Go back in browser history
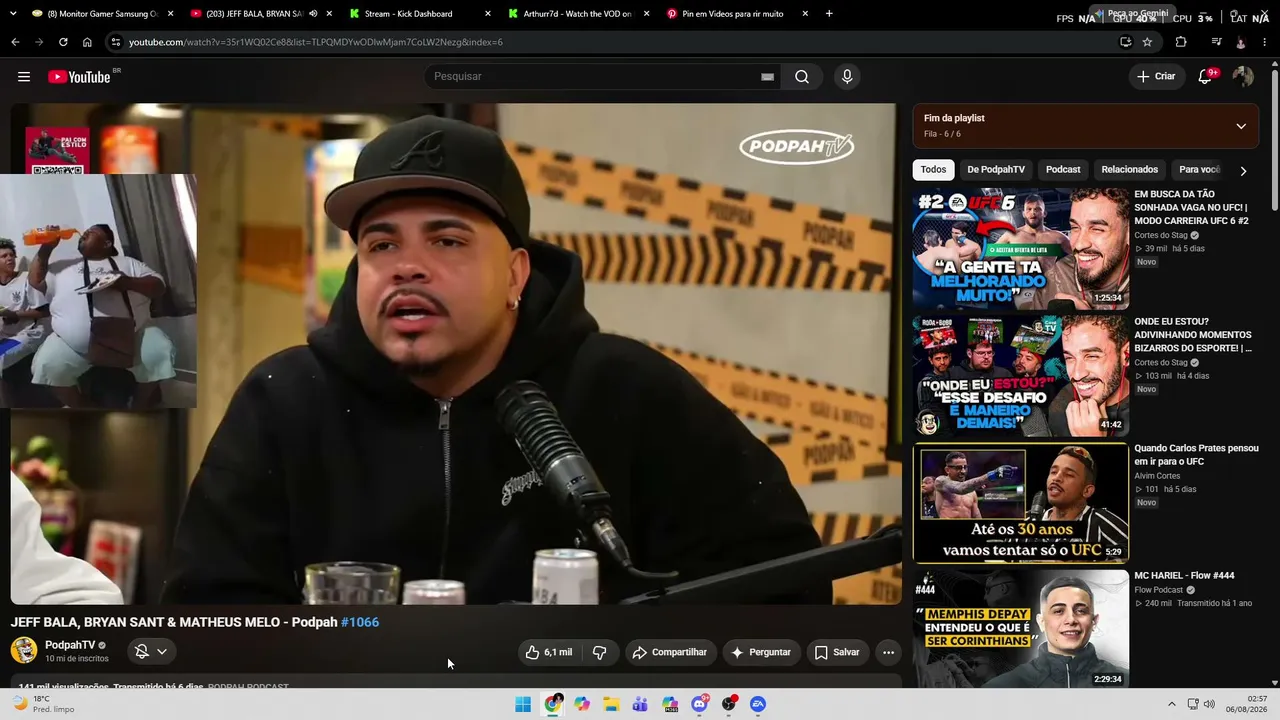Screen dimensions: 1280x720 click(x=15, y=42)
